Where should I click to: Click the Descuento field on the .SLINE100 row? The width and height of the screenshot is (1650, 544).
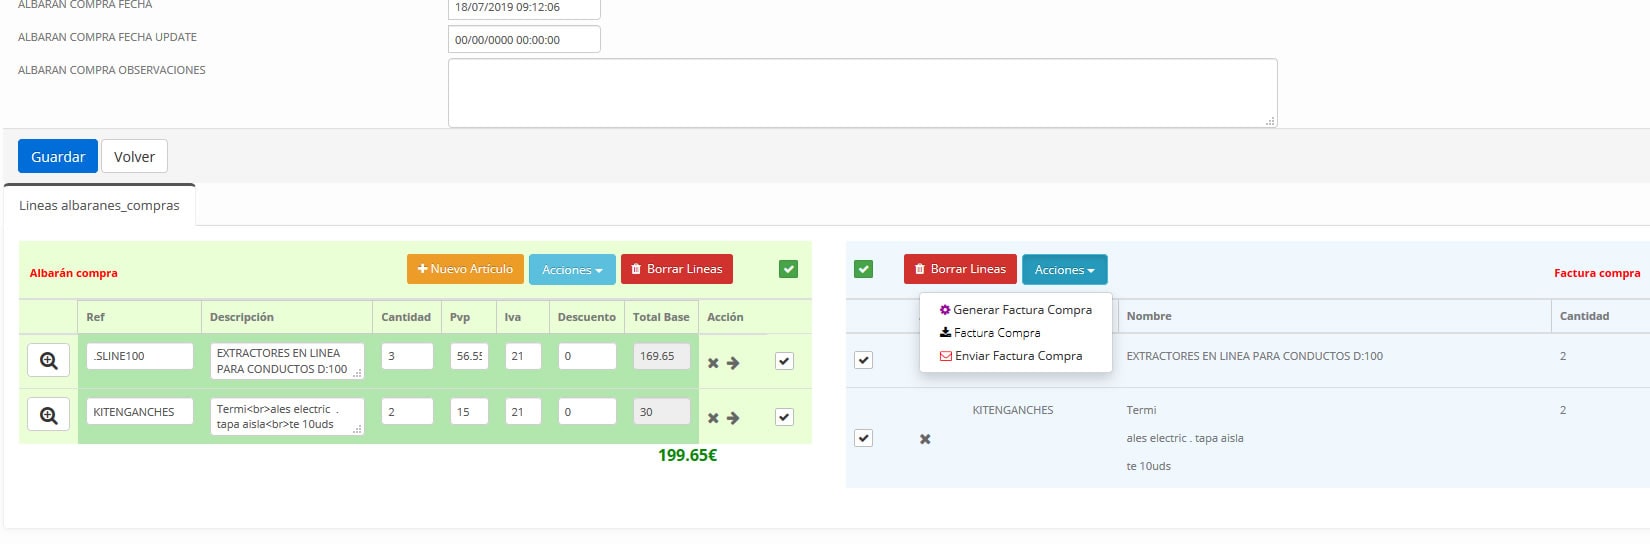click(587, 356)
